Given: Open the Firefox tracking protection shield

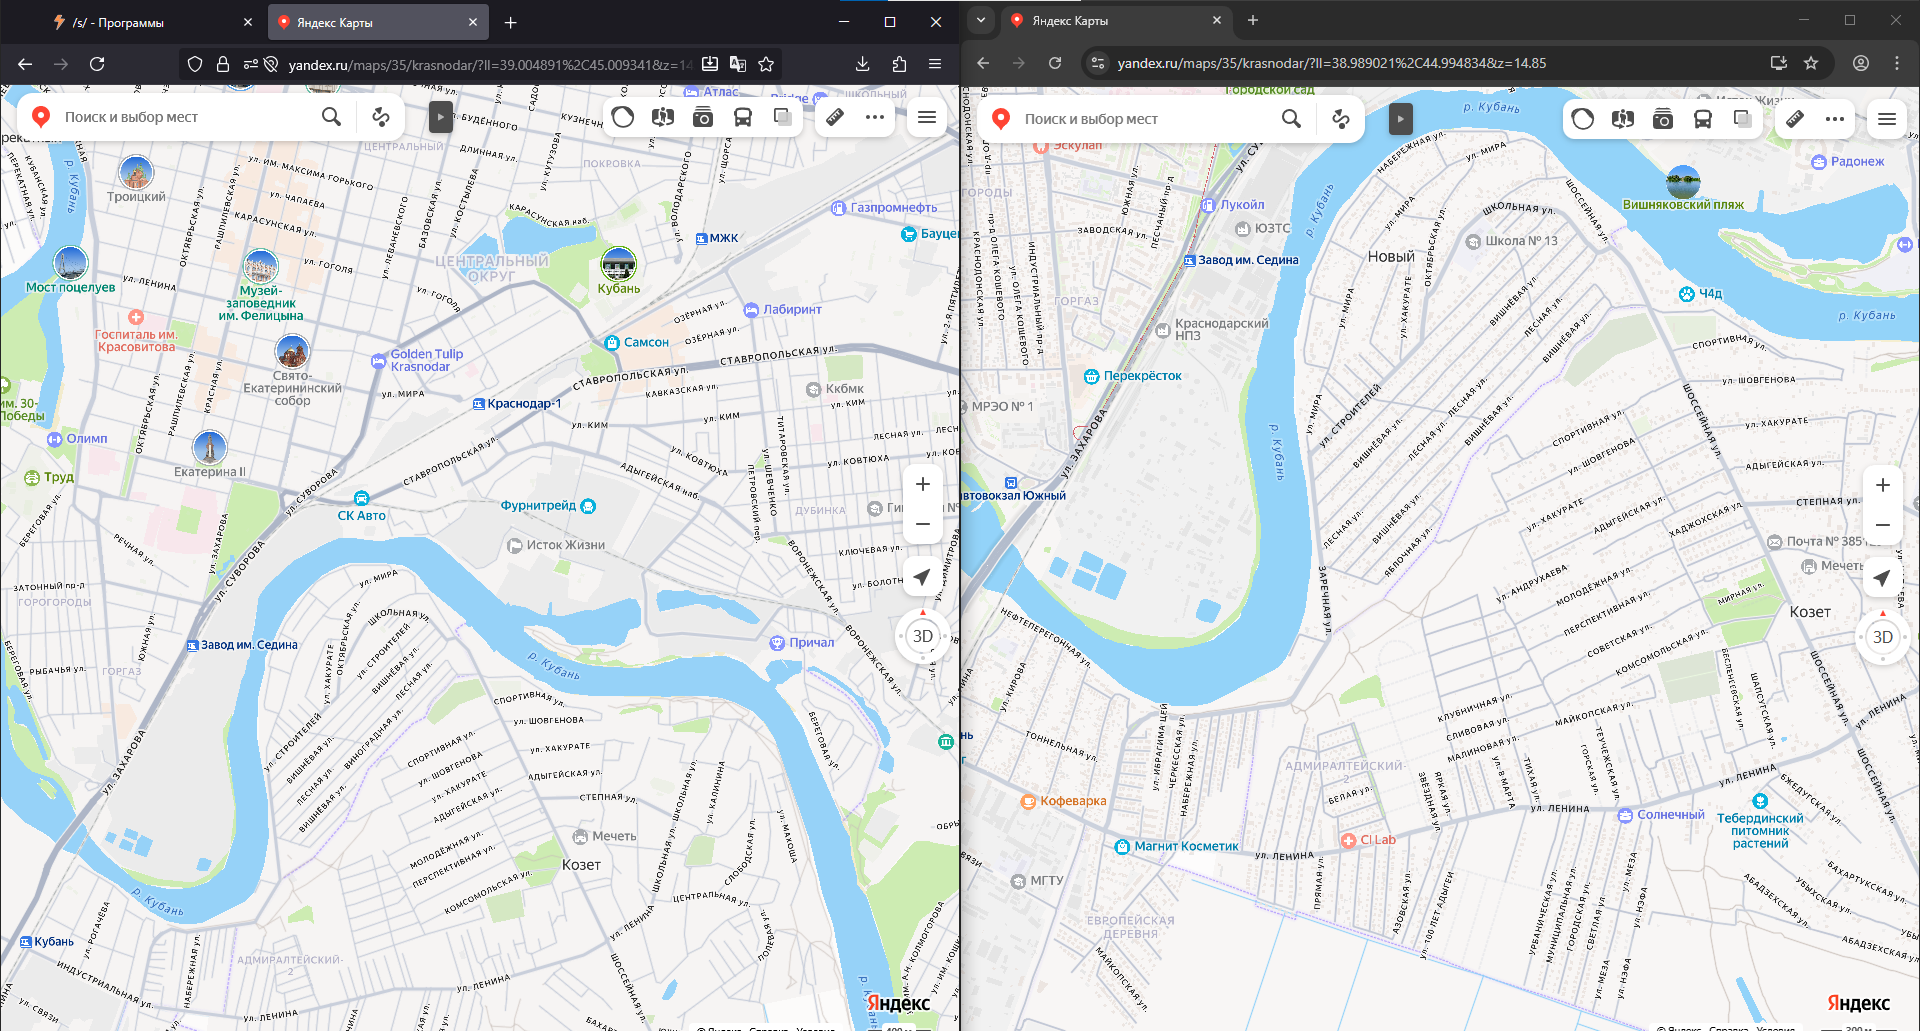Looking at the screenshot, I should pos(195,64).
